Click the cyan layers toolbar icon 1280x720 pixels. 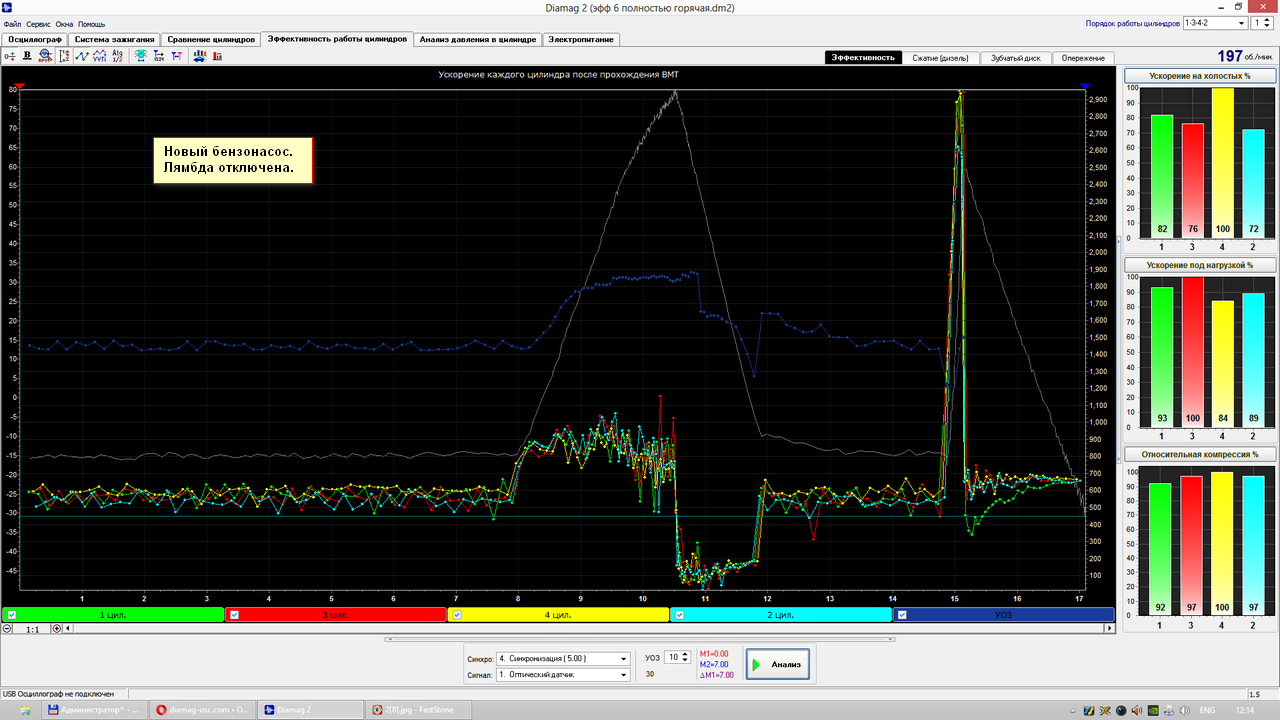(140, 56)
